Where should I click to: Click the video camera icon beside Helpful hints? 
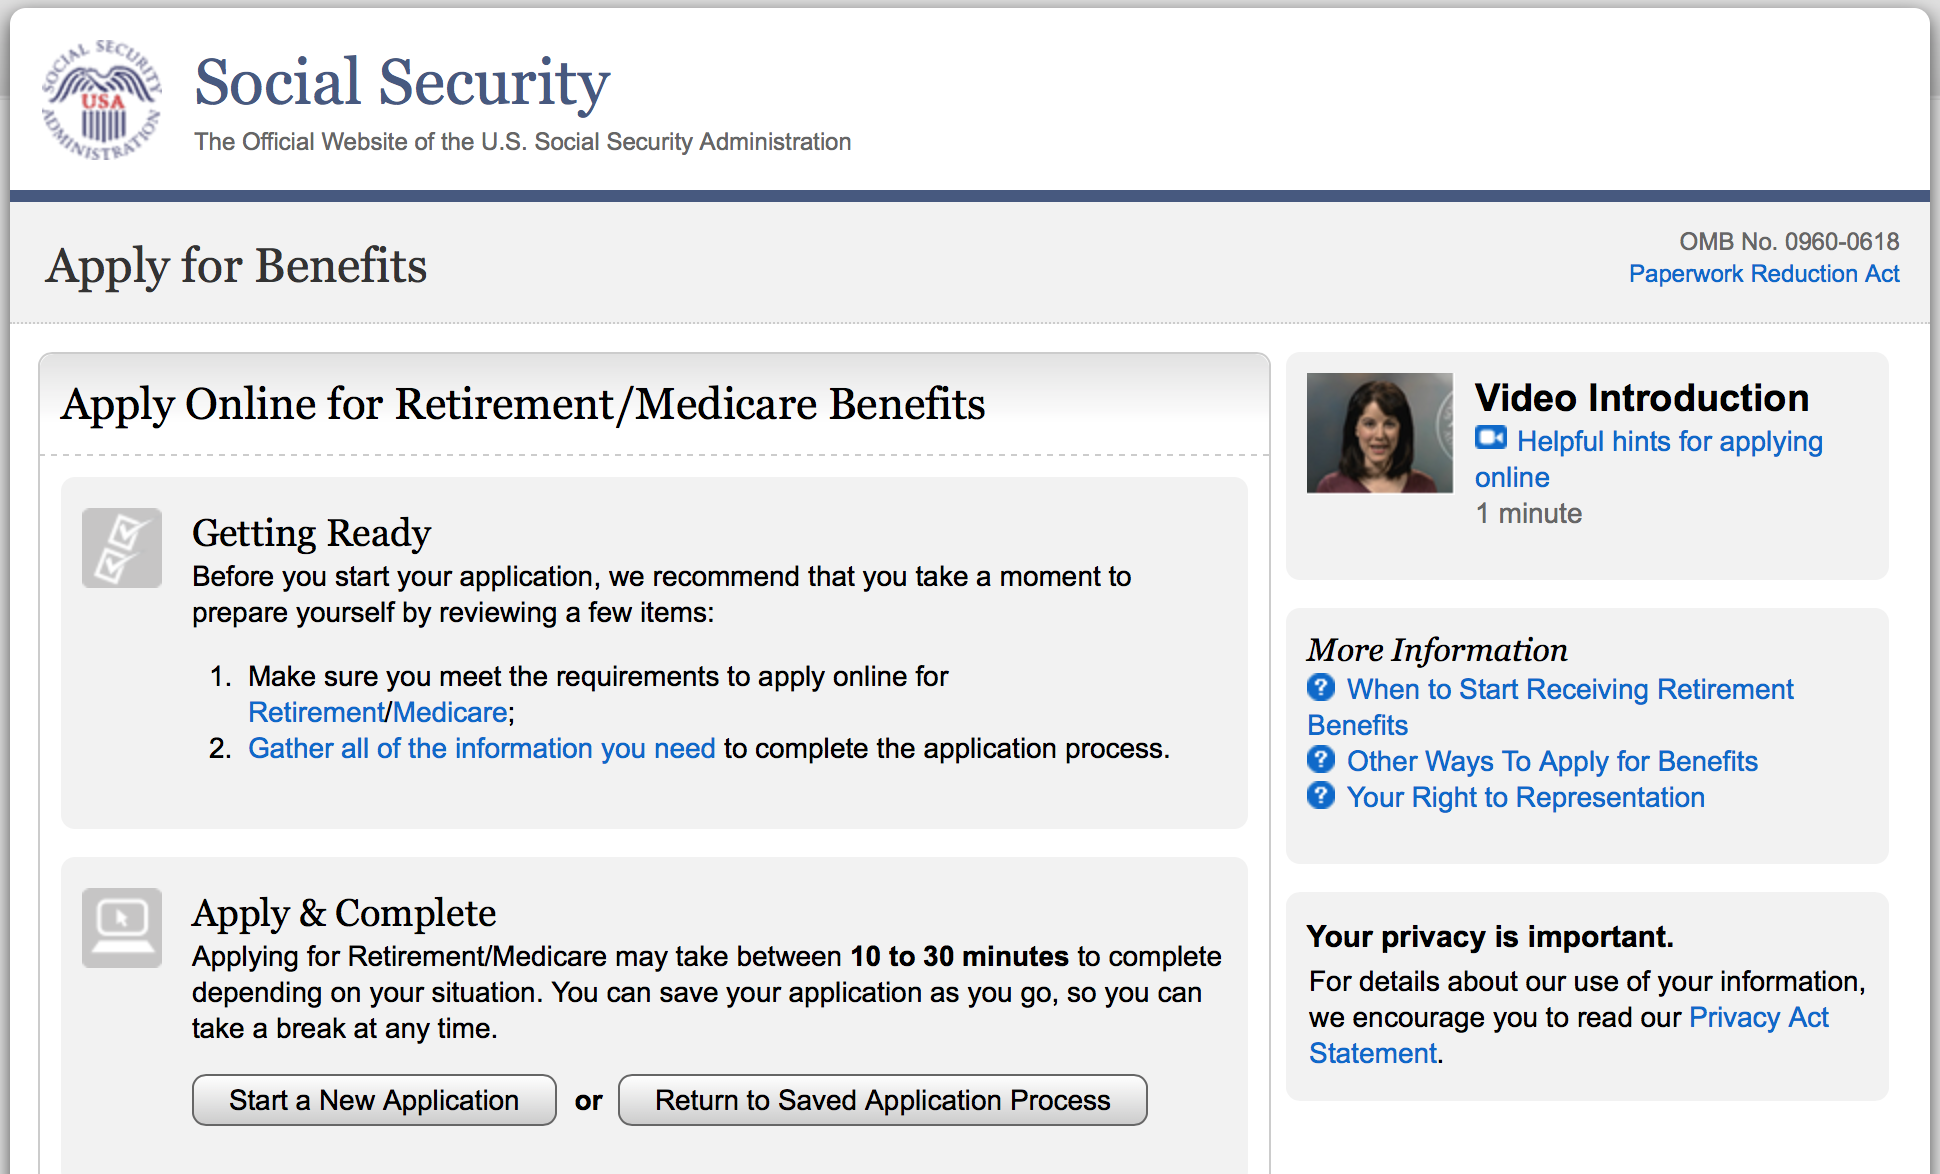pos(1491,437)
